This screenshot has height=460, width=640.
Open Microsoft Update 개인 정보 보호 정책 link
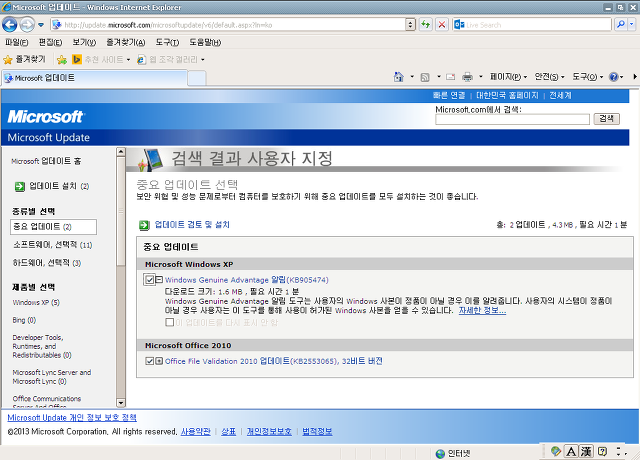[72, 418]
